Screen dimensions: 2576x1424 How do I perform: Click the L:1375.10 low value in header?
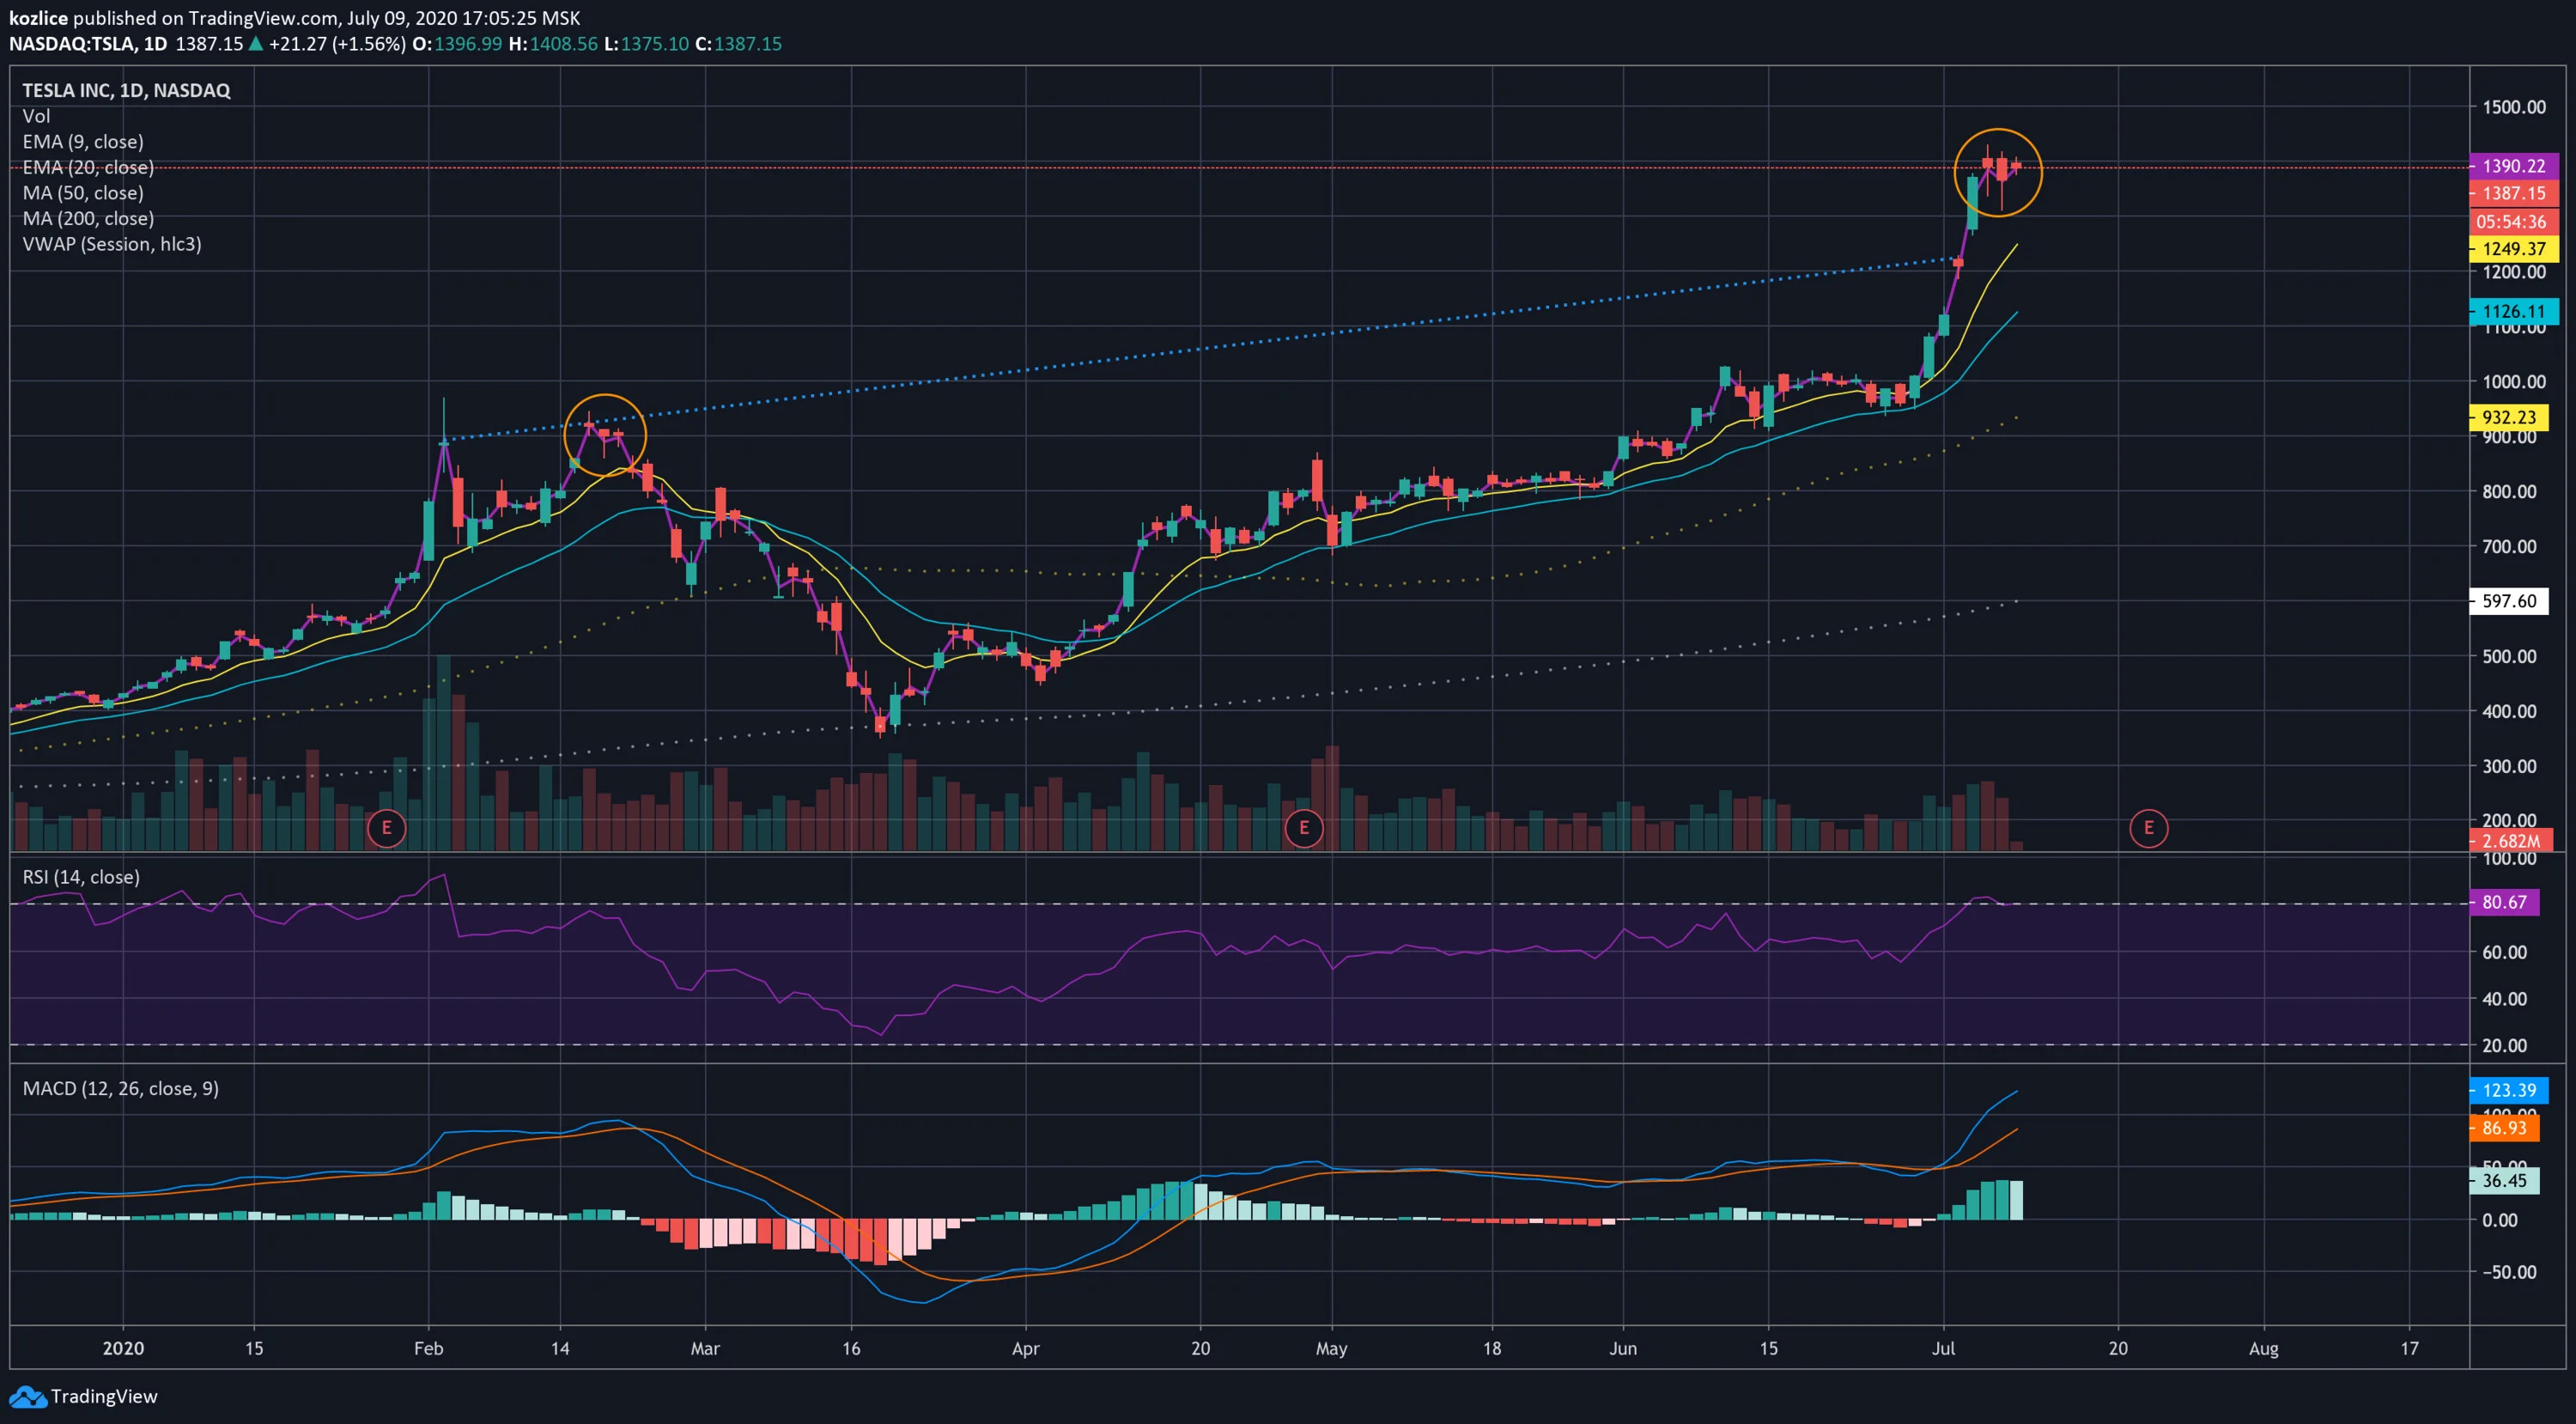click(x=646, y=44)
